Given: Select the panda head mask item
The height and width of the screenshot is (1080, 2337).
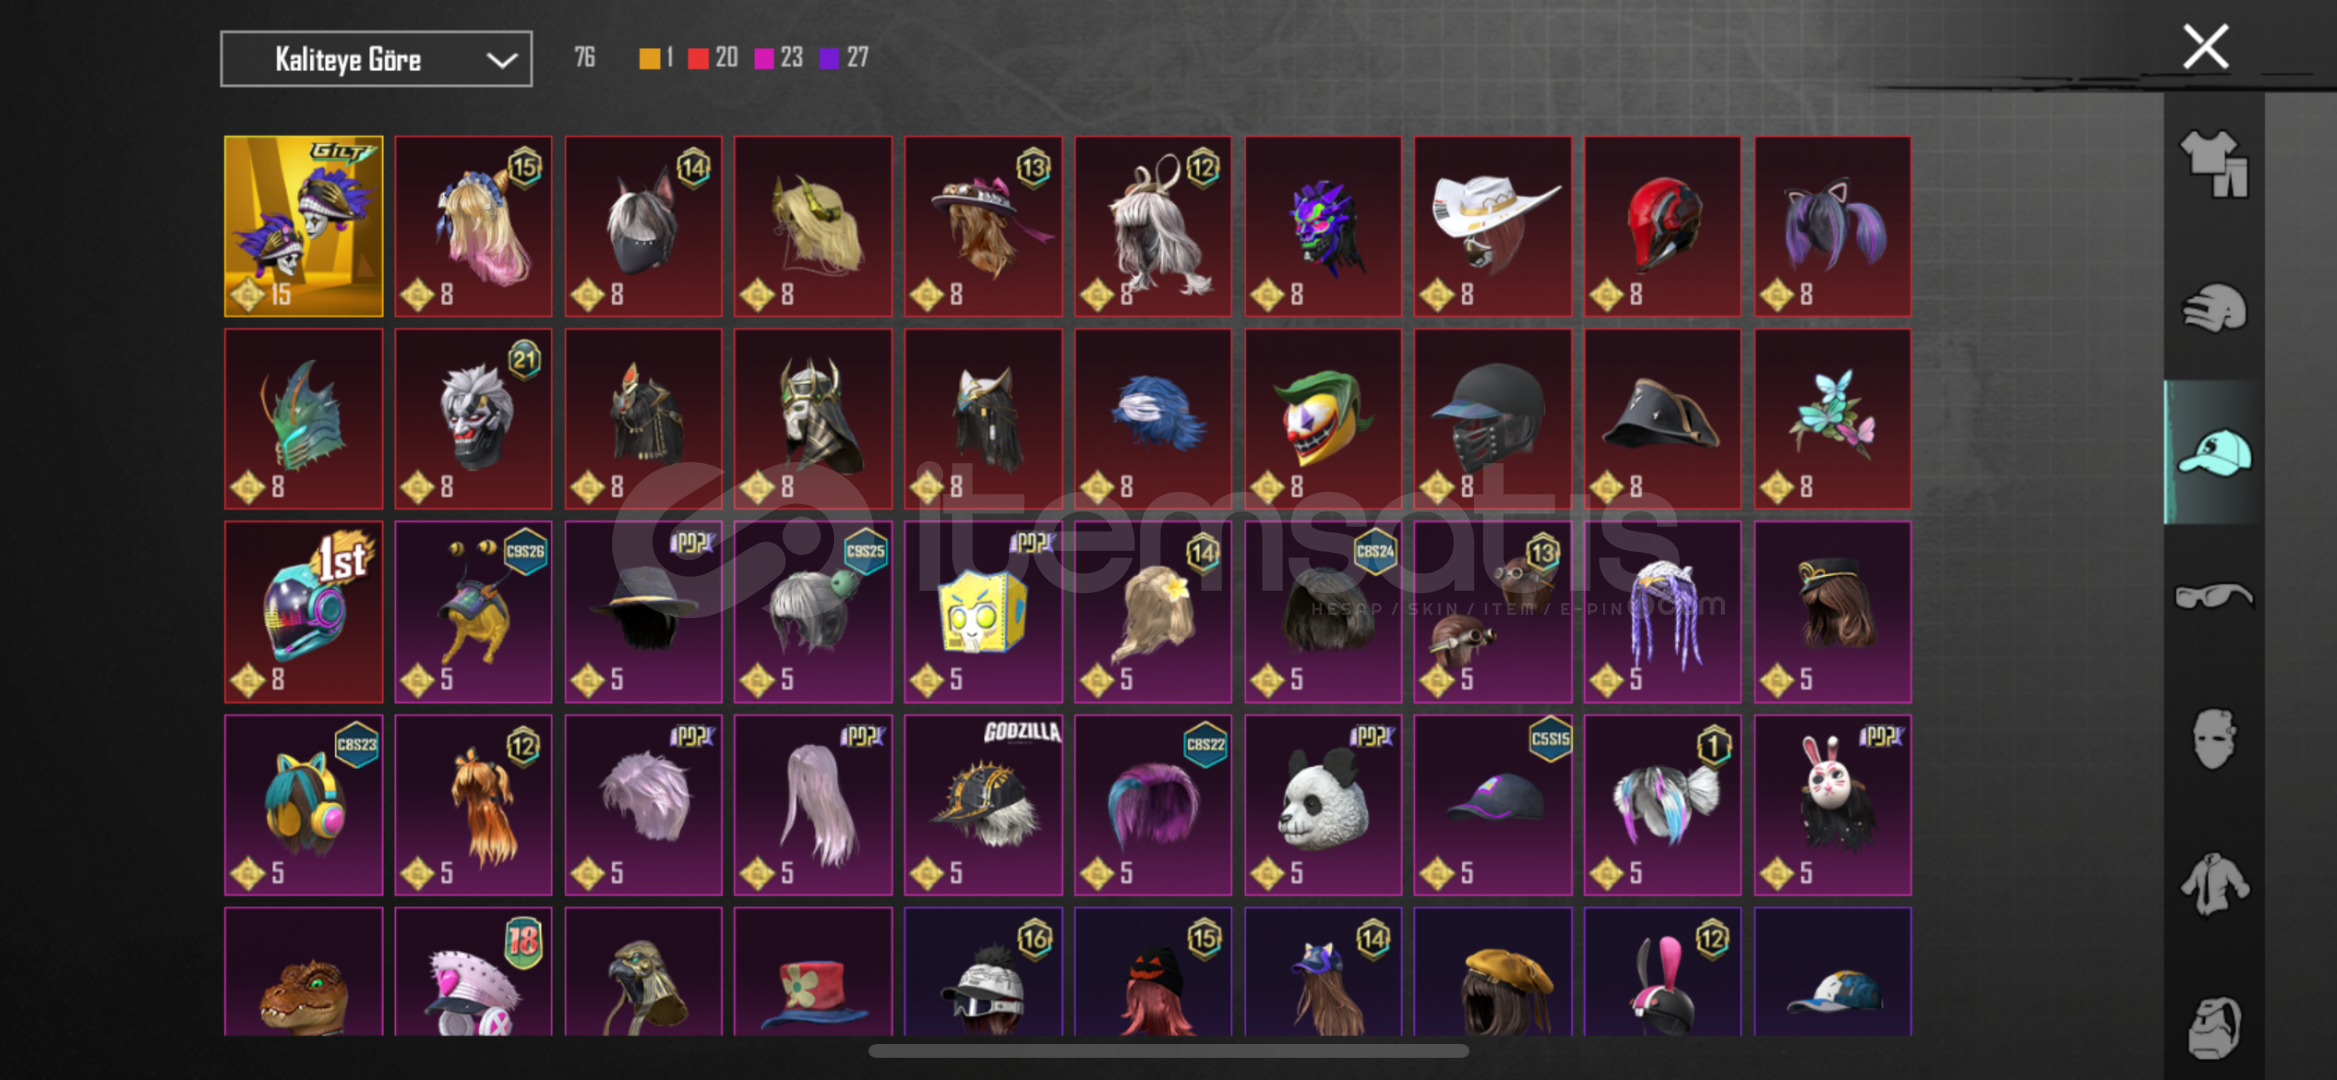Looking at the screenshot, I should pyautogui.click(x=1323, y=804).
